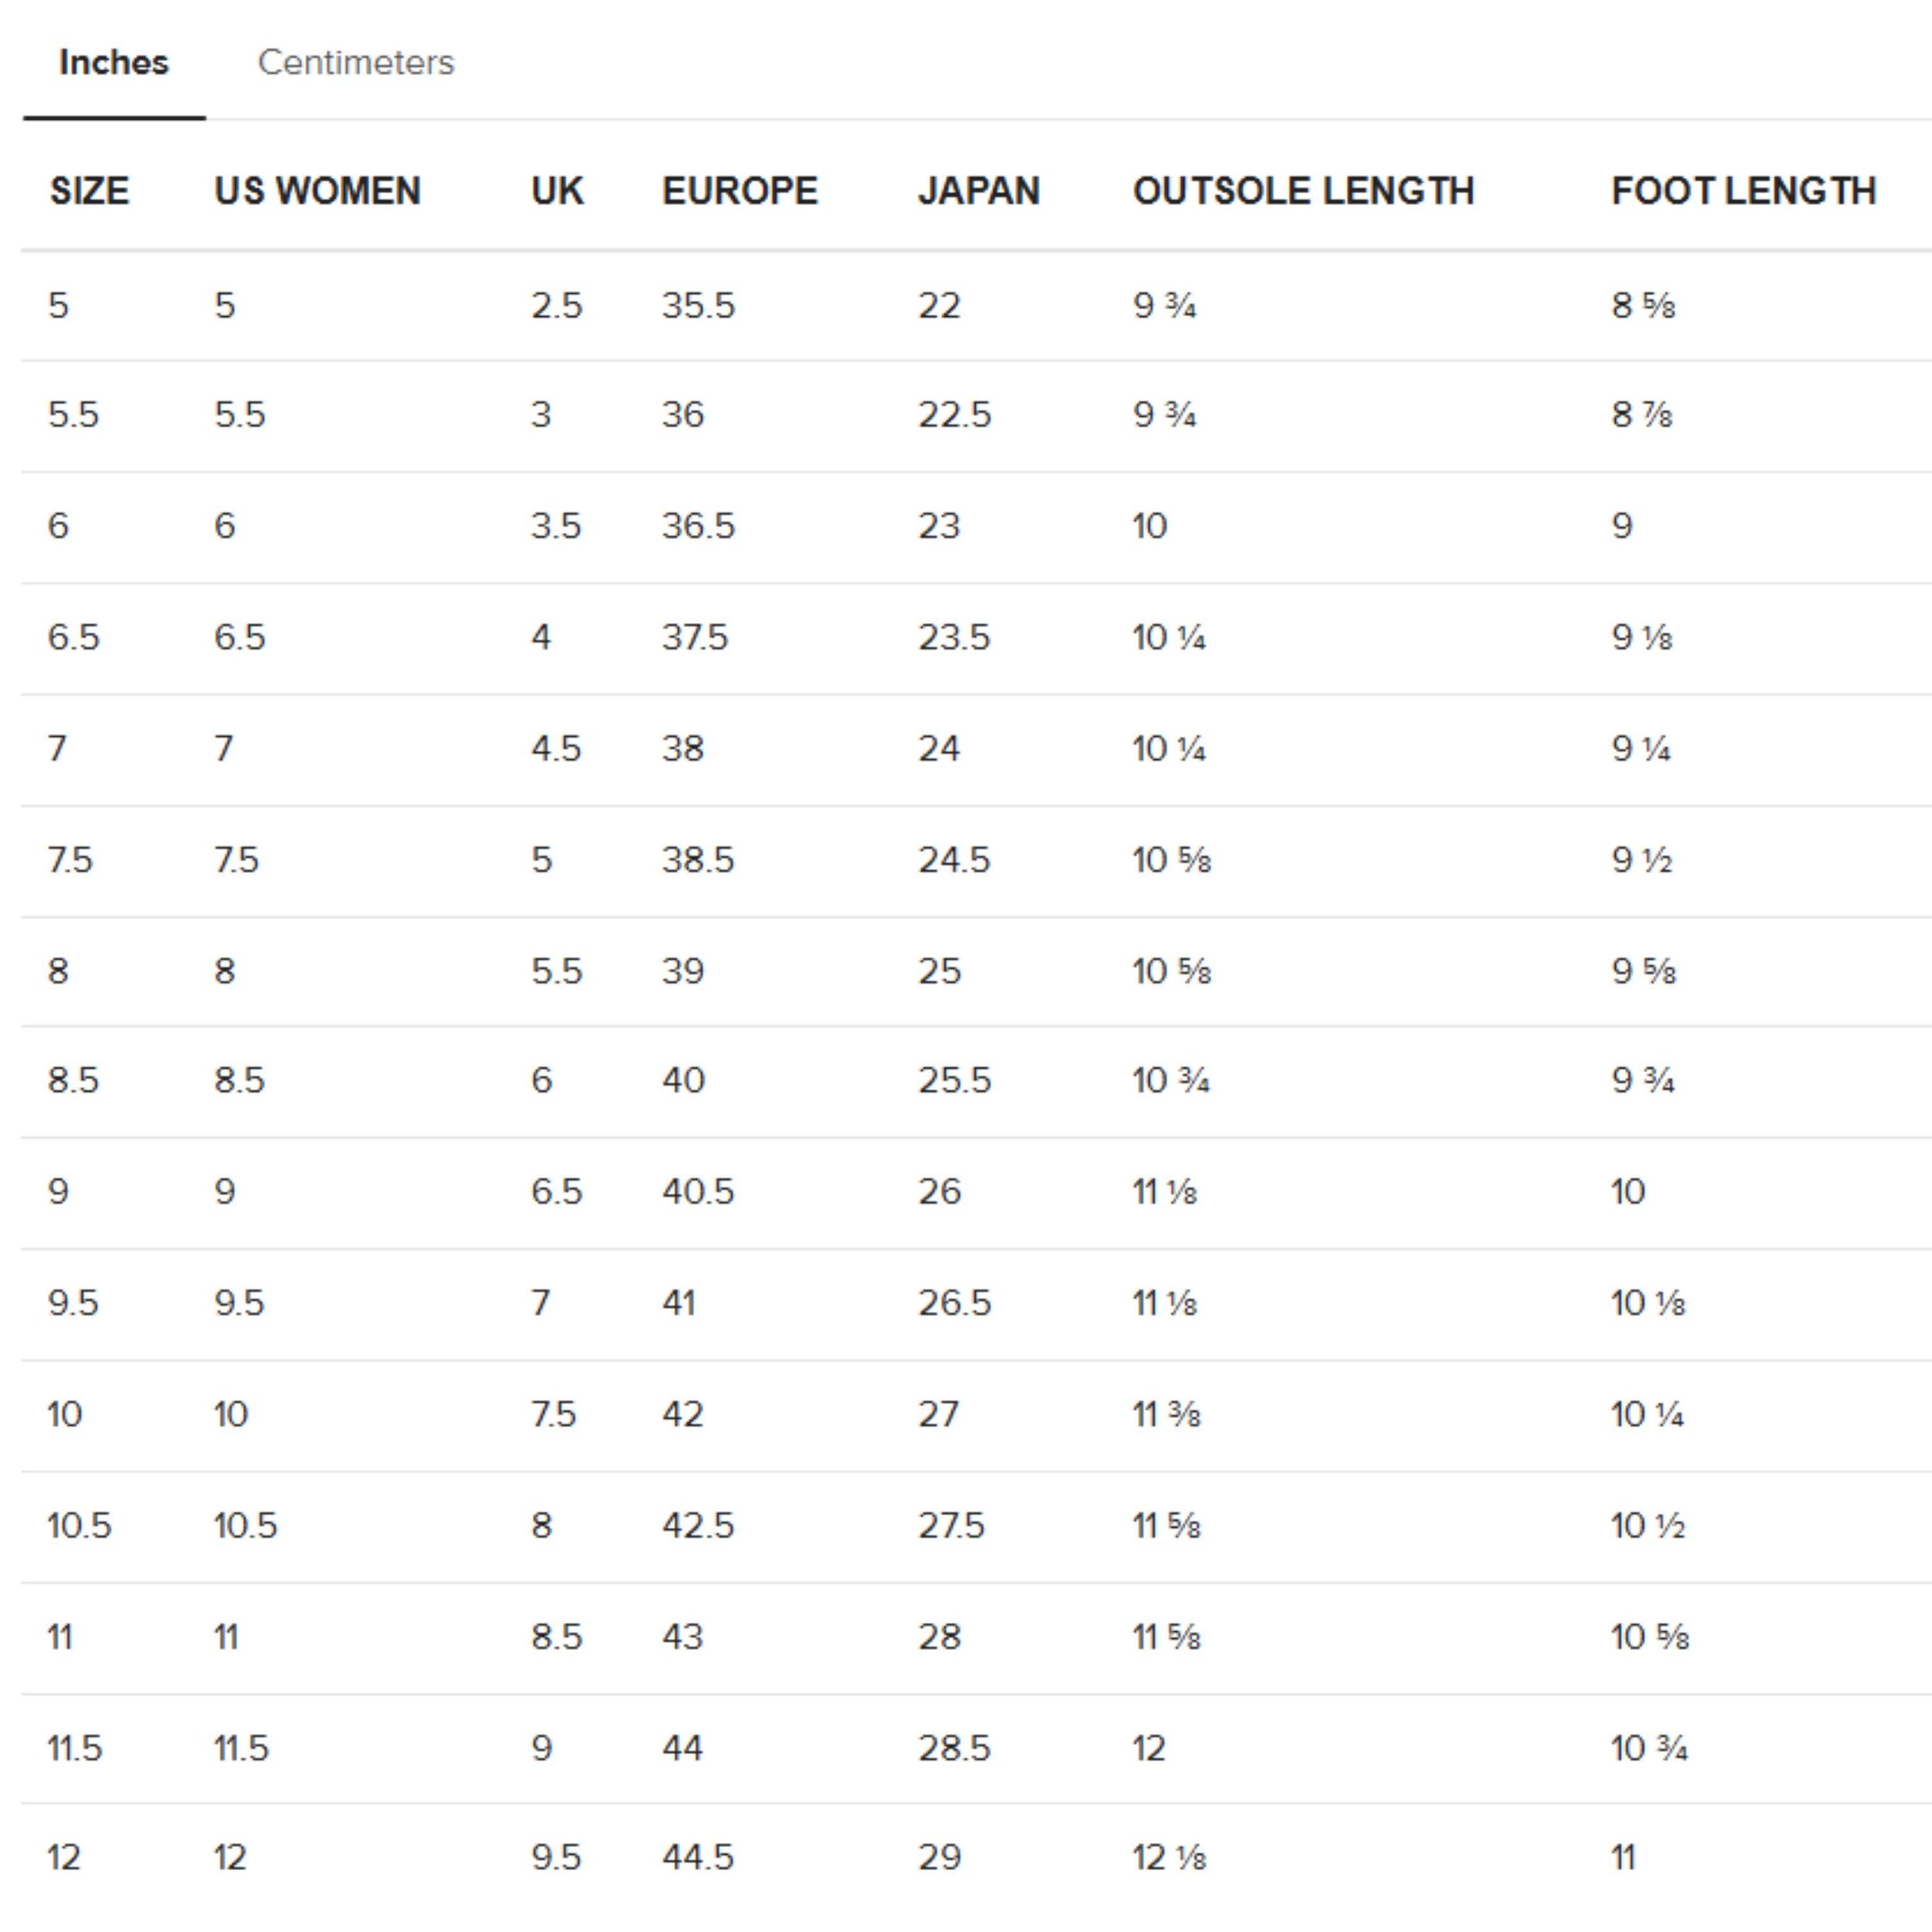This screenshot has width=1932, height=1932.
Task: Click Europe size 40.5 cell
Action: tap(698, 1191)
